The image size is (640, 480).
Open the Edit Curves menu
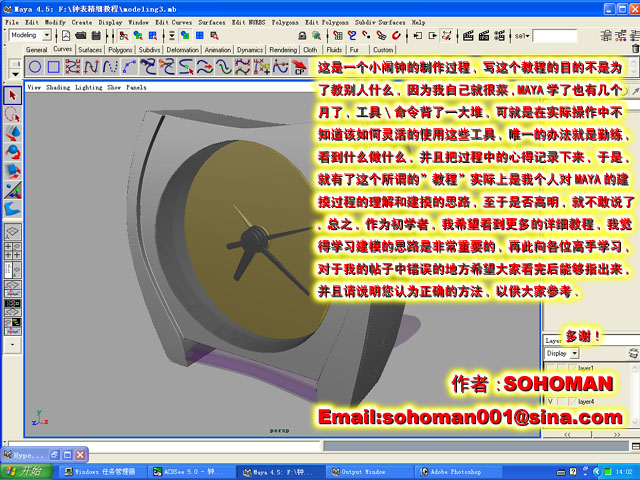(x=173, y=22)
